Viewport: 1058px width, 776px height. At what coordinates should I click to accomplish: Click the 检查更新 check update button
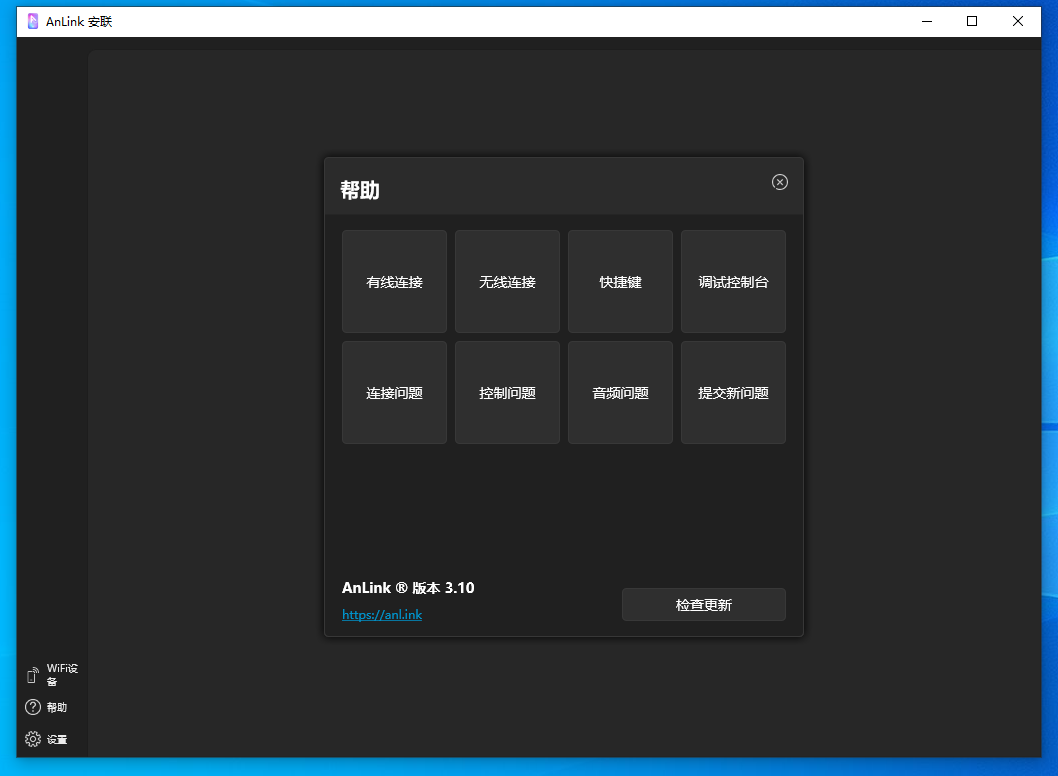pos(704,605)
